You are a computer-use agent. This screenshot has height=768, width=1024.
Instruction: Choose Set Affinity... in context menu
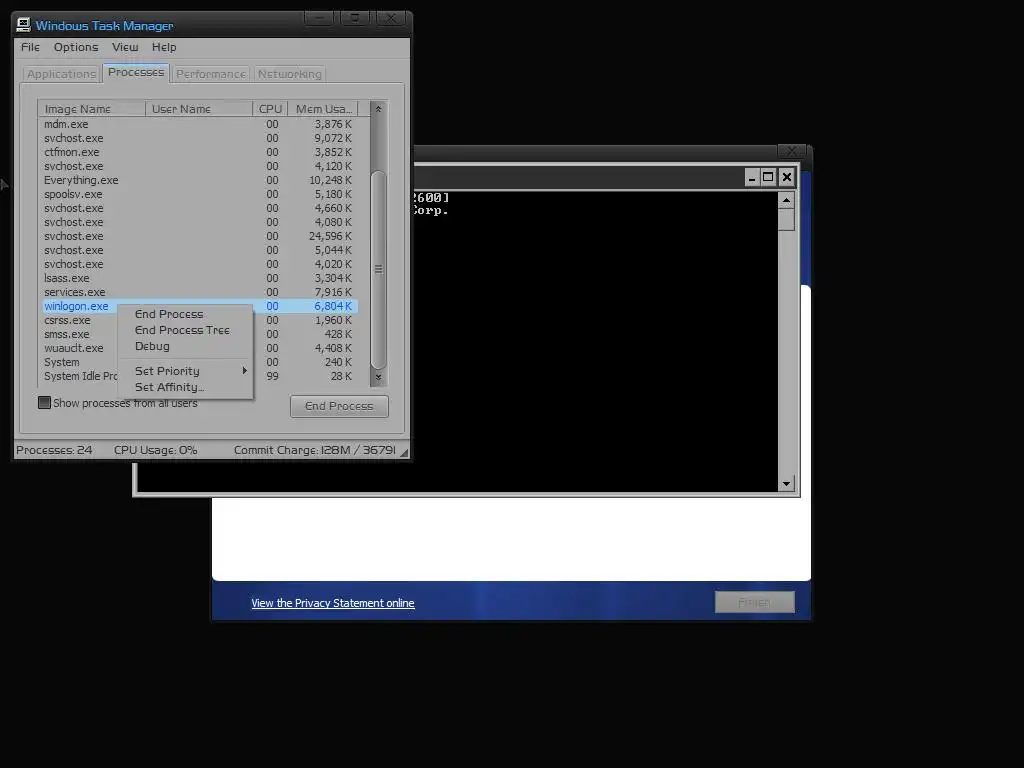(185, 387)
